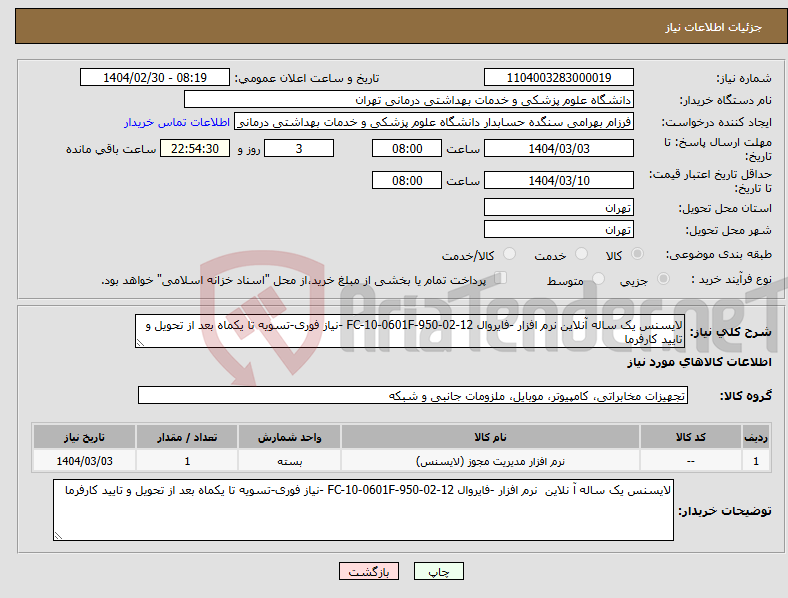Click the تعداد / مقدار column header
The width and height of the screenshot is (788, 598).
(x=187, y=437)
